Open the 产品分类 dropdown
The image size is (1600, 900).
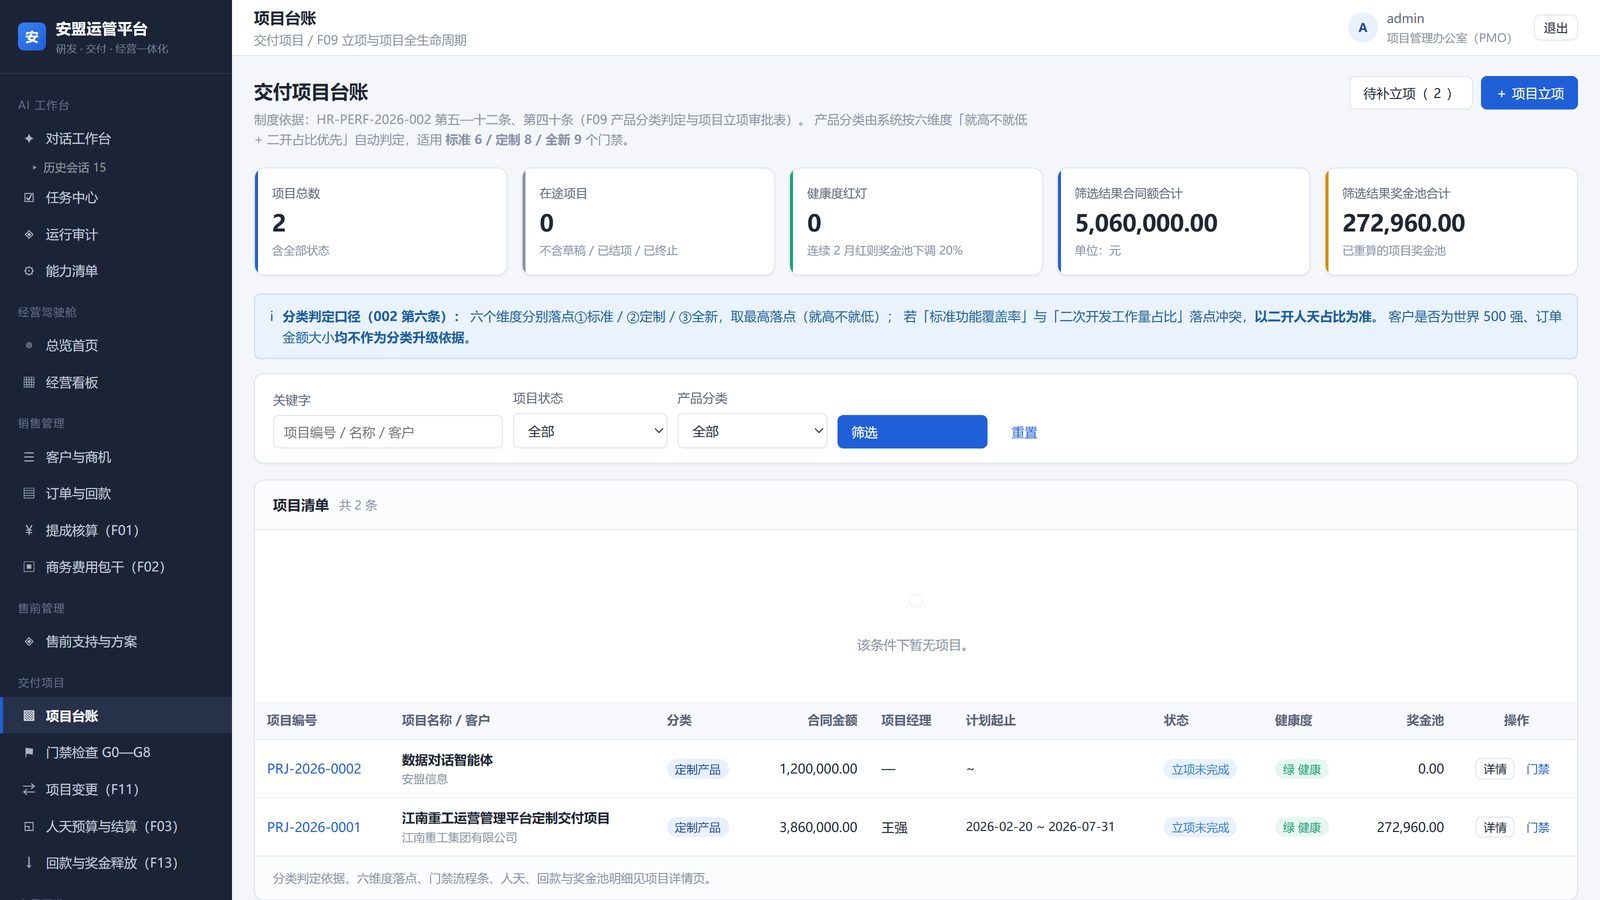pos(752,431)
